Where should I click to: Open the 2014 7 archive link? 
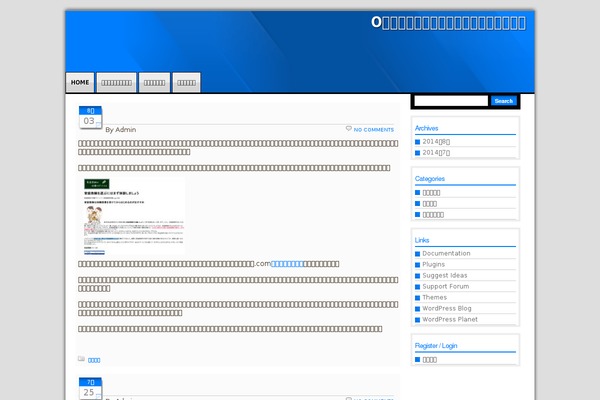tap(436, 153)
